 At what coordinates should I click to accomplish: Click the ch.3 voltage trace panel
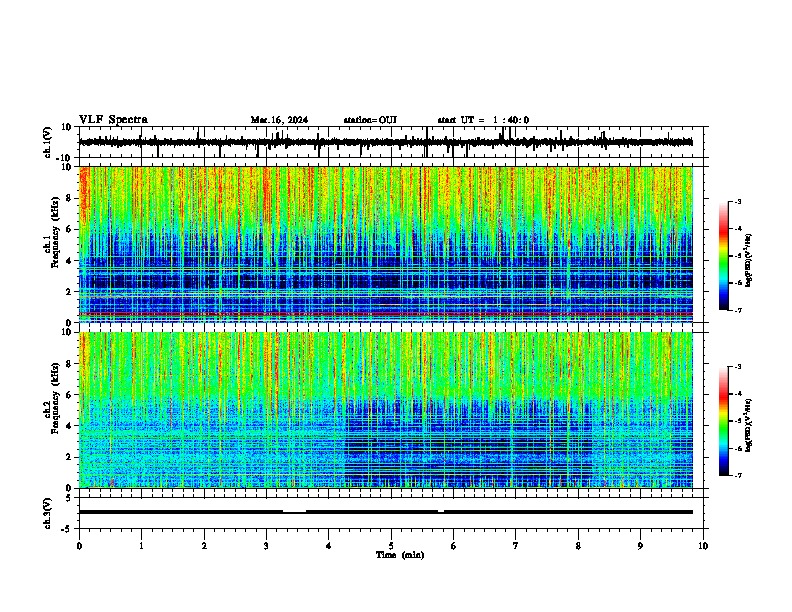391,513
